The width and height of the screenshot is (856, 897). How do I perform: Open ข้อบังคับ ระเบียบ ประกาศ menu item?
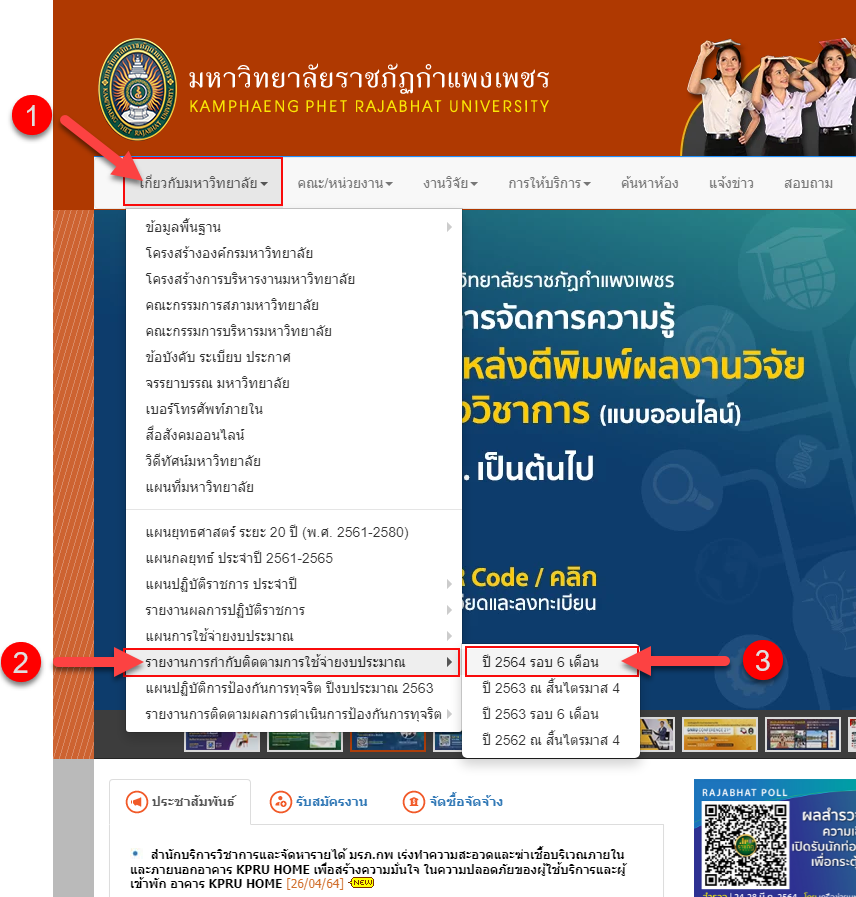point(294,357)
